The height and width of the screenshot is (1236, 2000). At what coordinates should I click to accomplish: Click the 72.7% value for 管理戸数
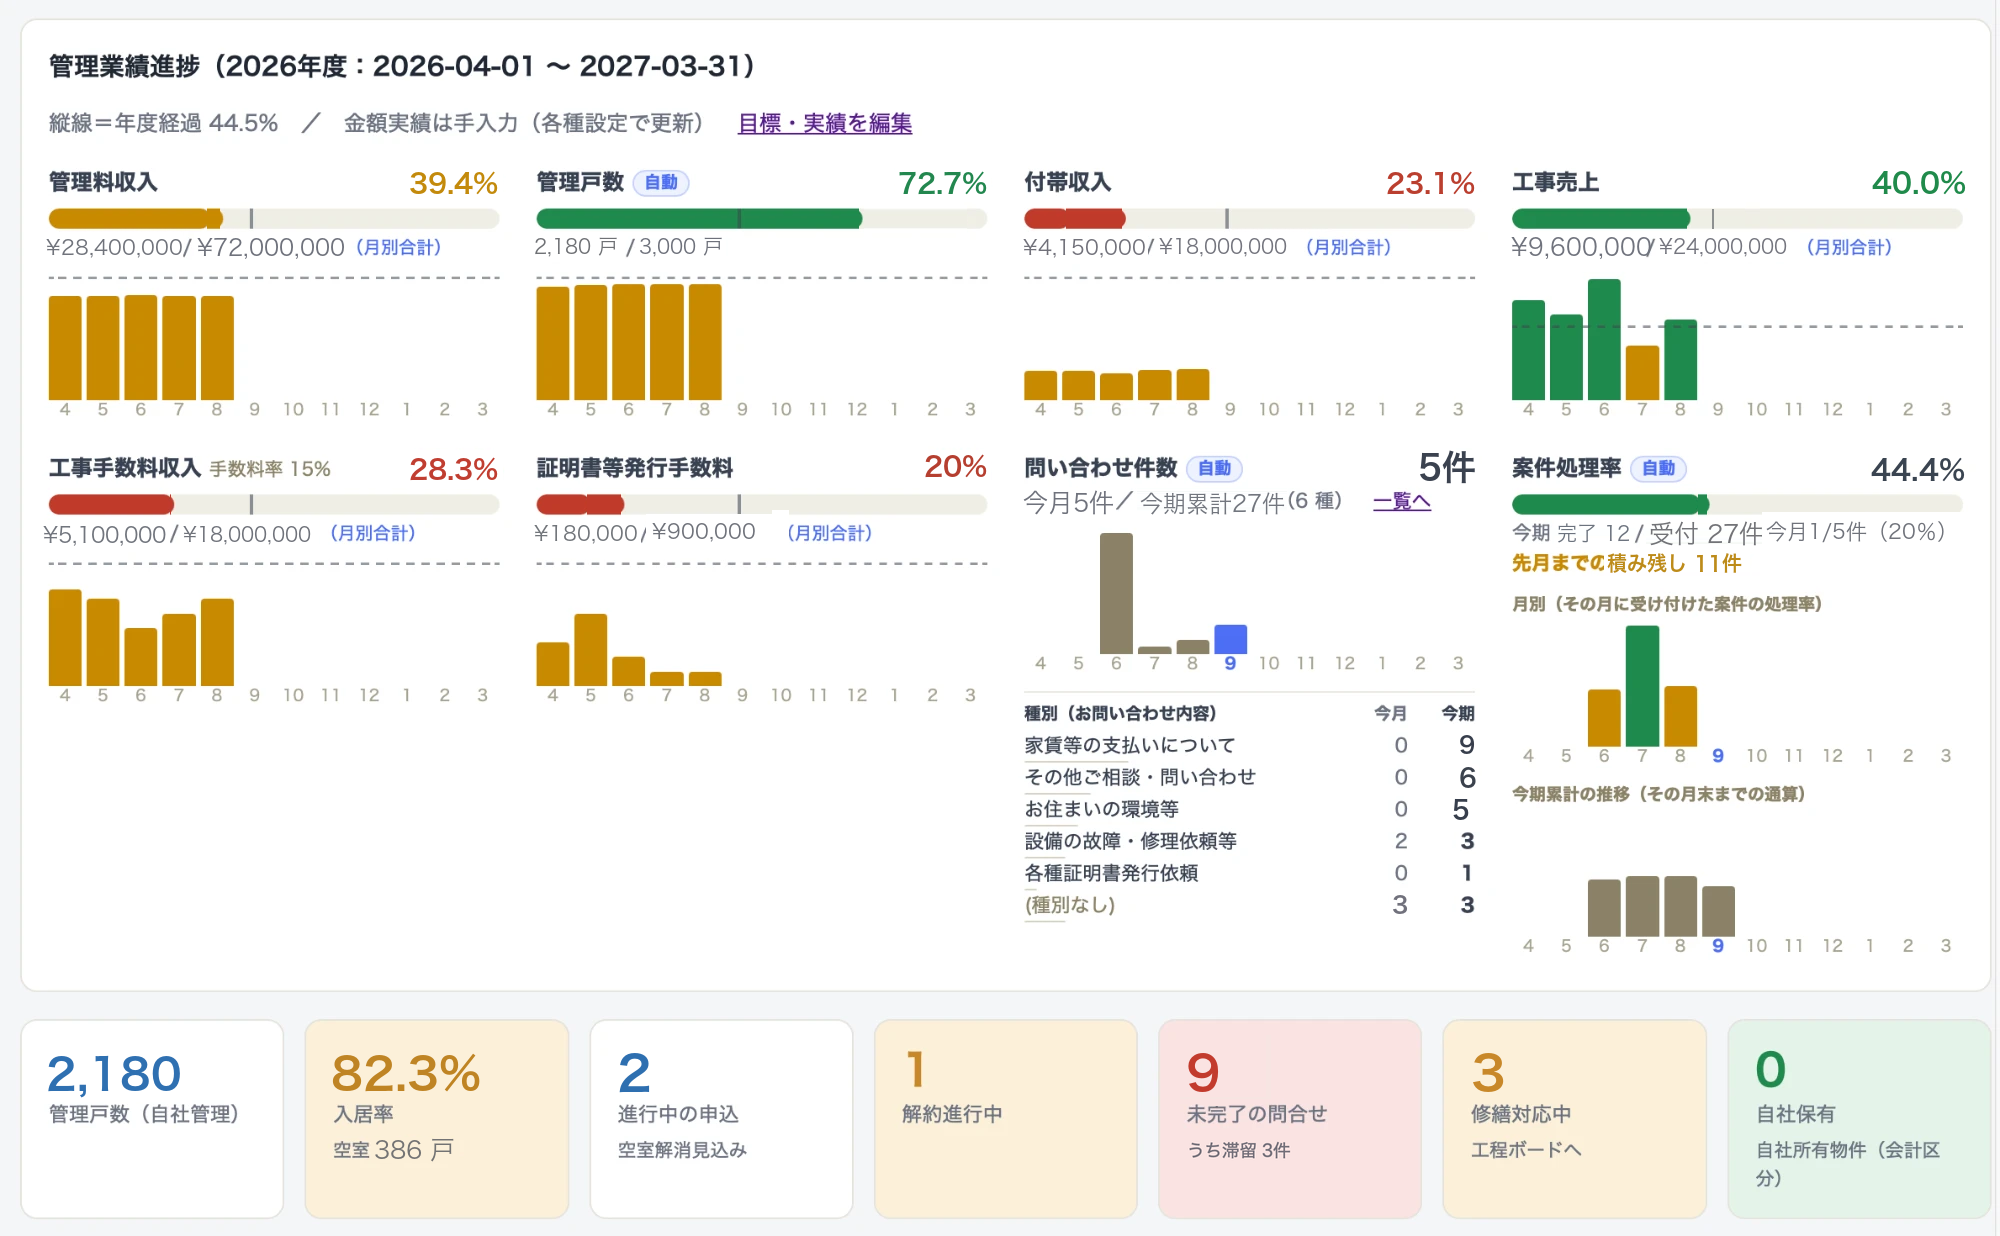click(942, 183)
